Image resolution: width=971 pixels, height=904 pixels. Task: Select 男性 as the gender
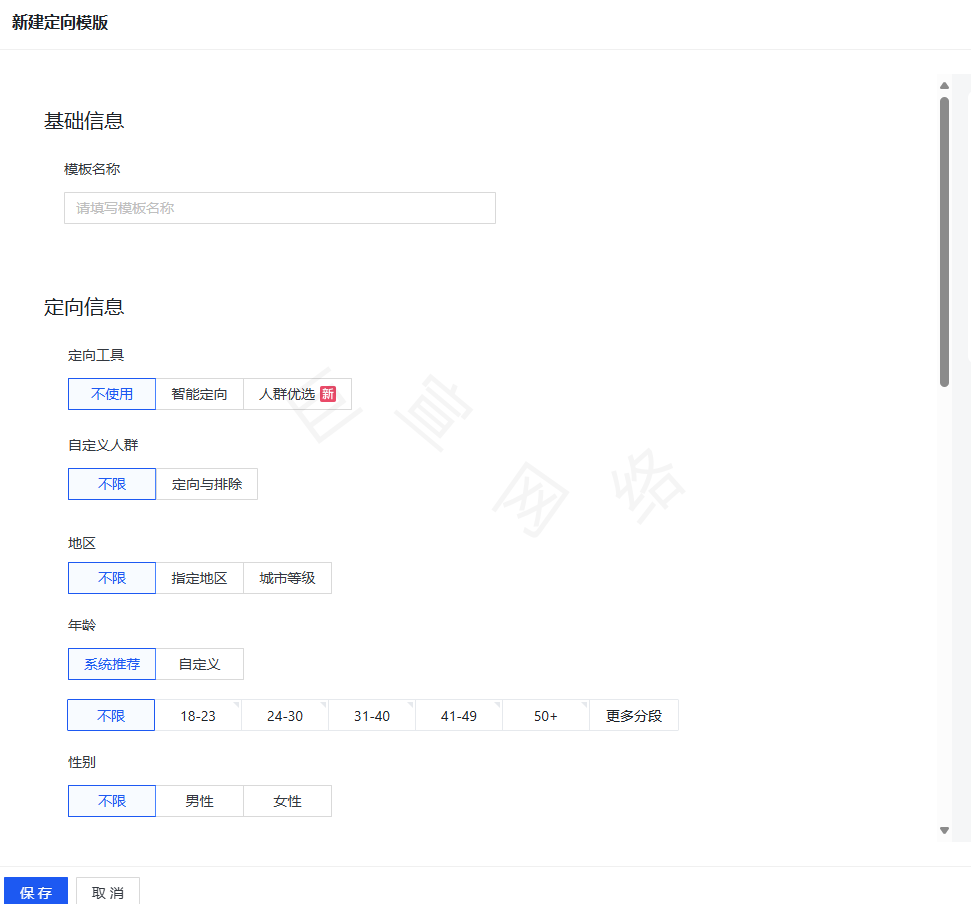pyautogui.click(x=199, y=801)
